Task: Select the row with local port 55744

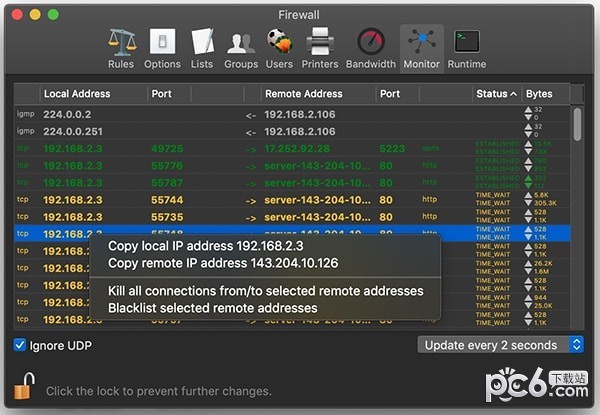Action: point(292,200)
